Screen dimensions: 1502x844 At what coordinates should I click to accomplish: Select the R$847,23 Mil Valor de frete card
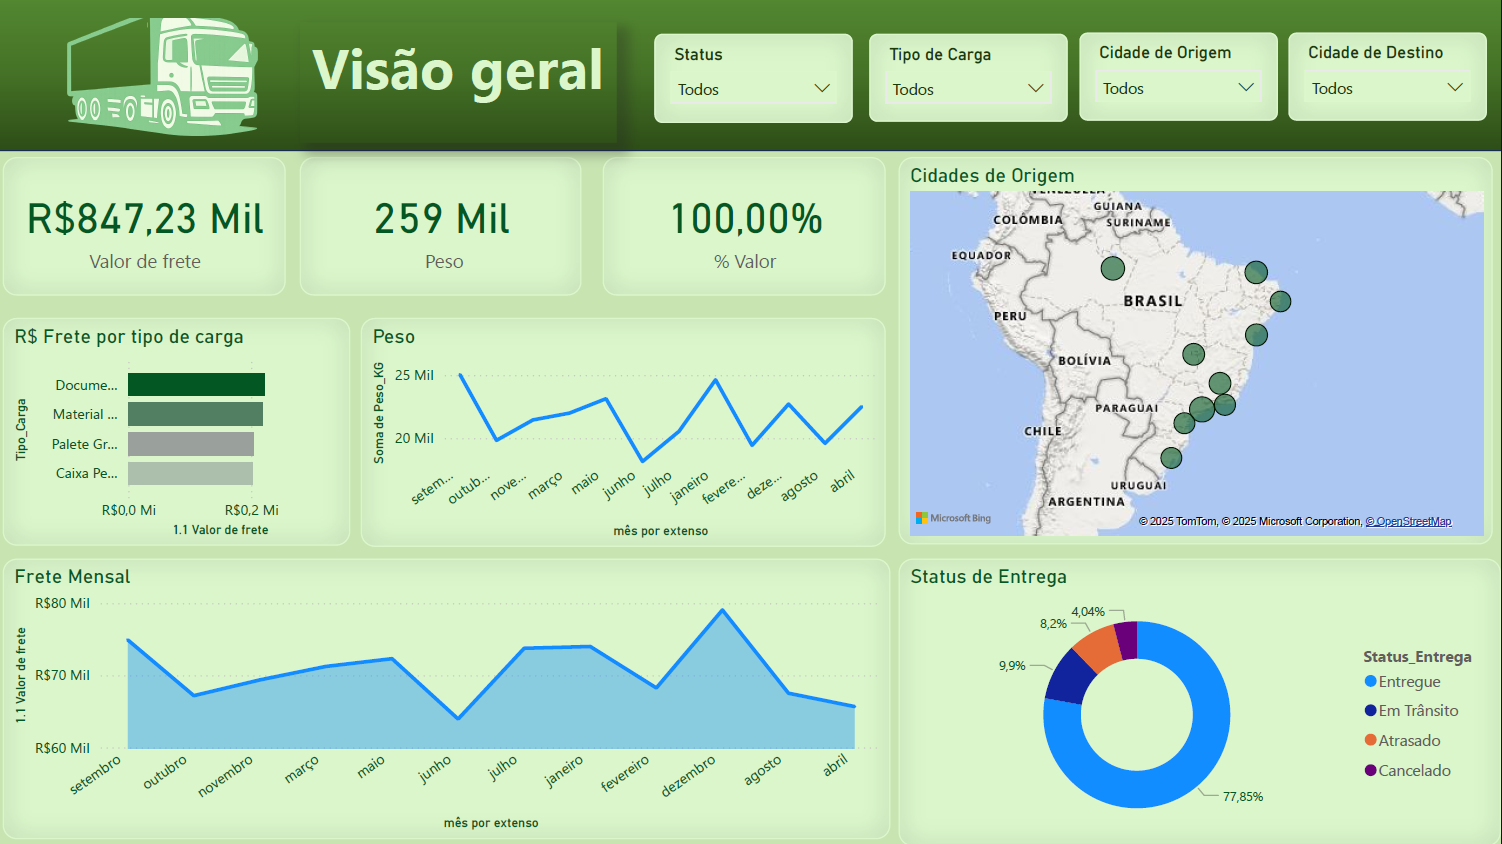(144, 225)
